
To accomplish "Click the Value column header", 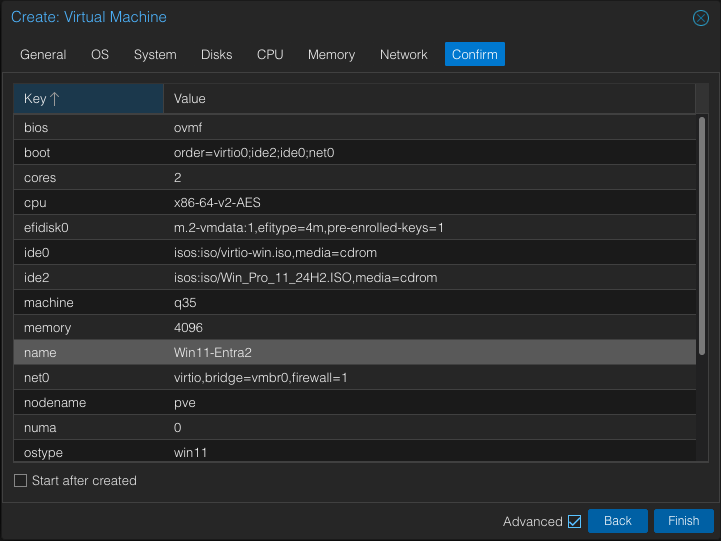I will (429, 99).
